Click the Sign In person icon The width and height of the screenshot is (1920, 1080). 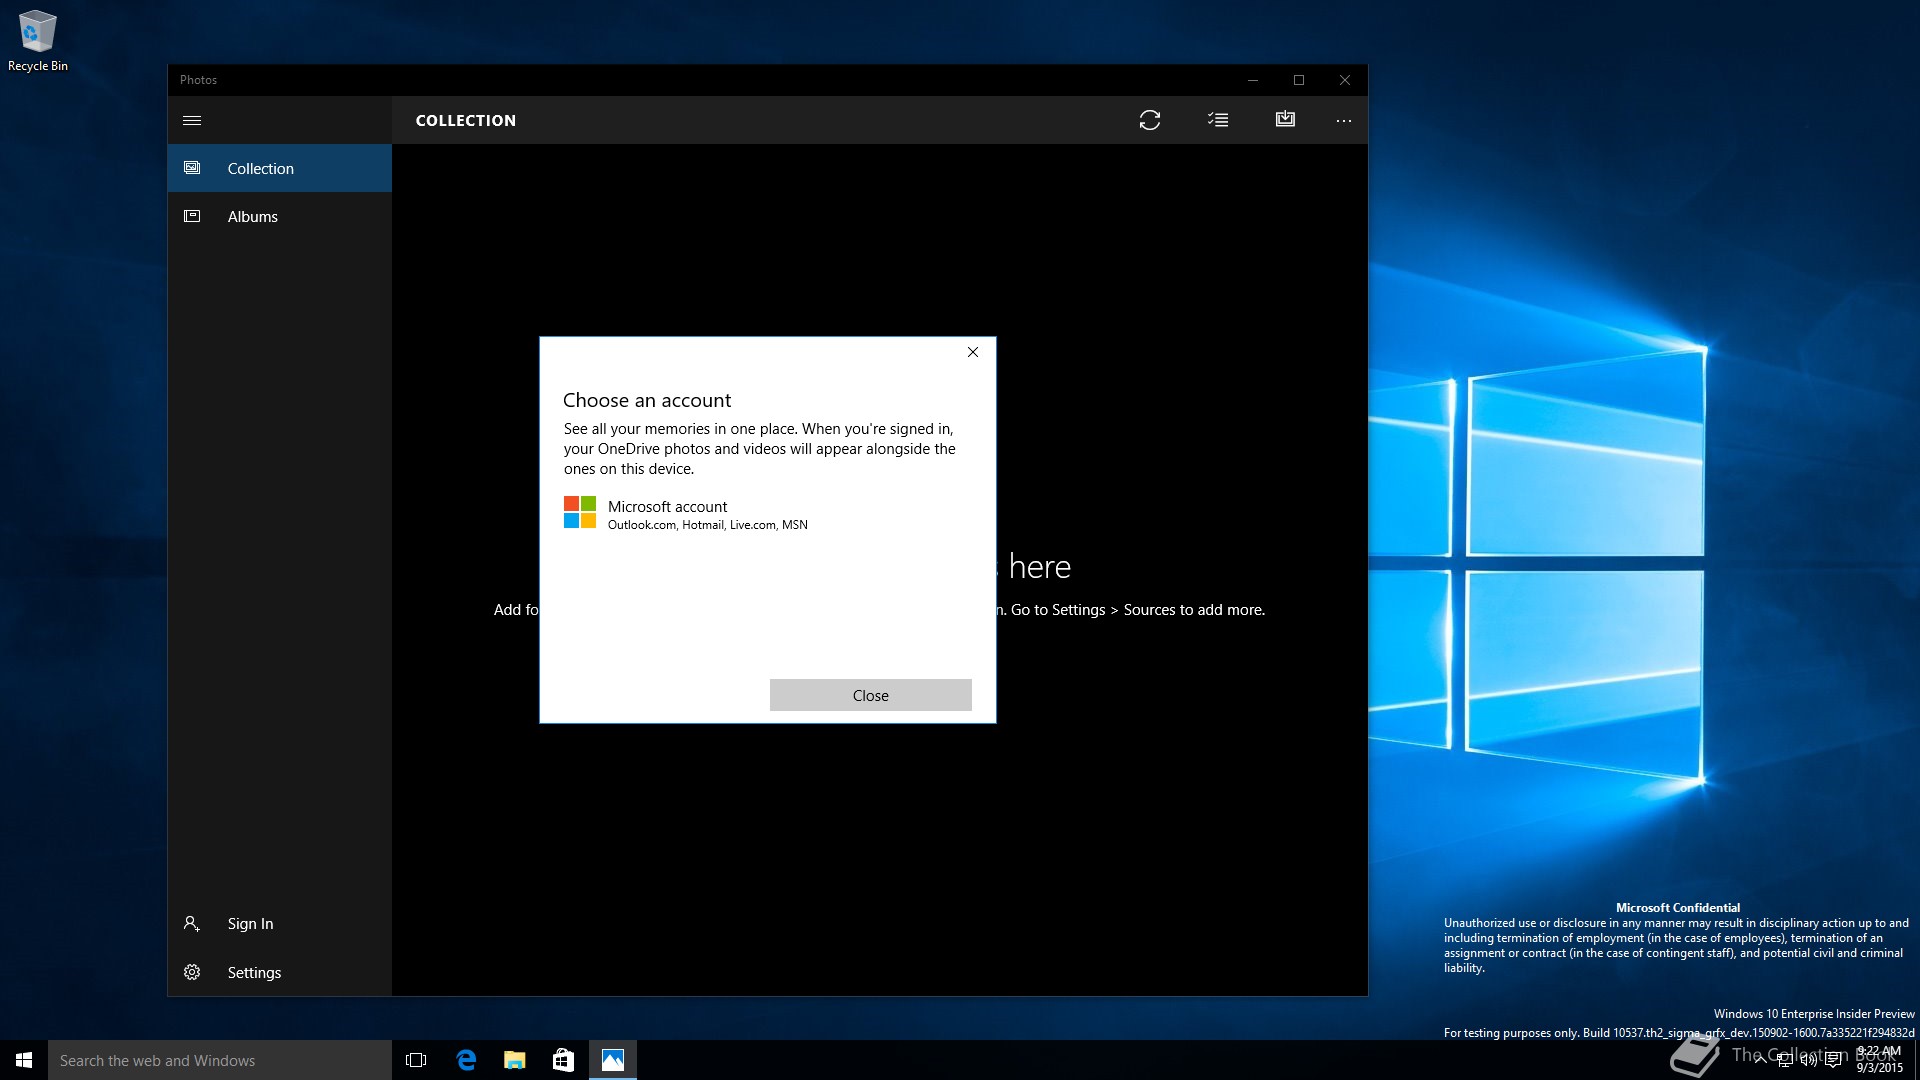[x=192, y=923]
